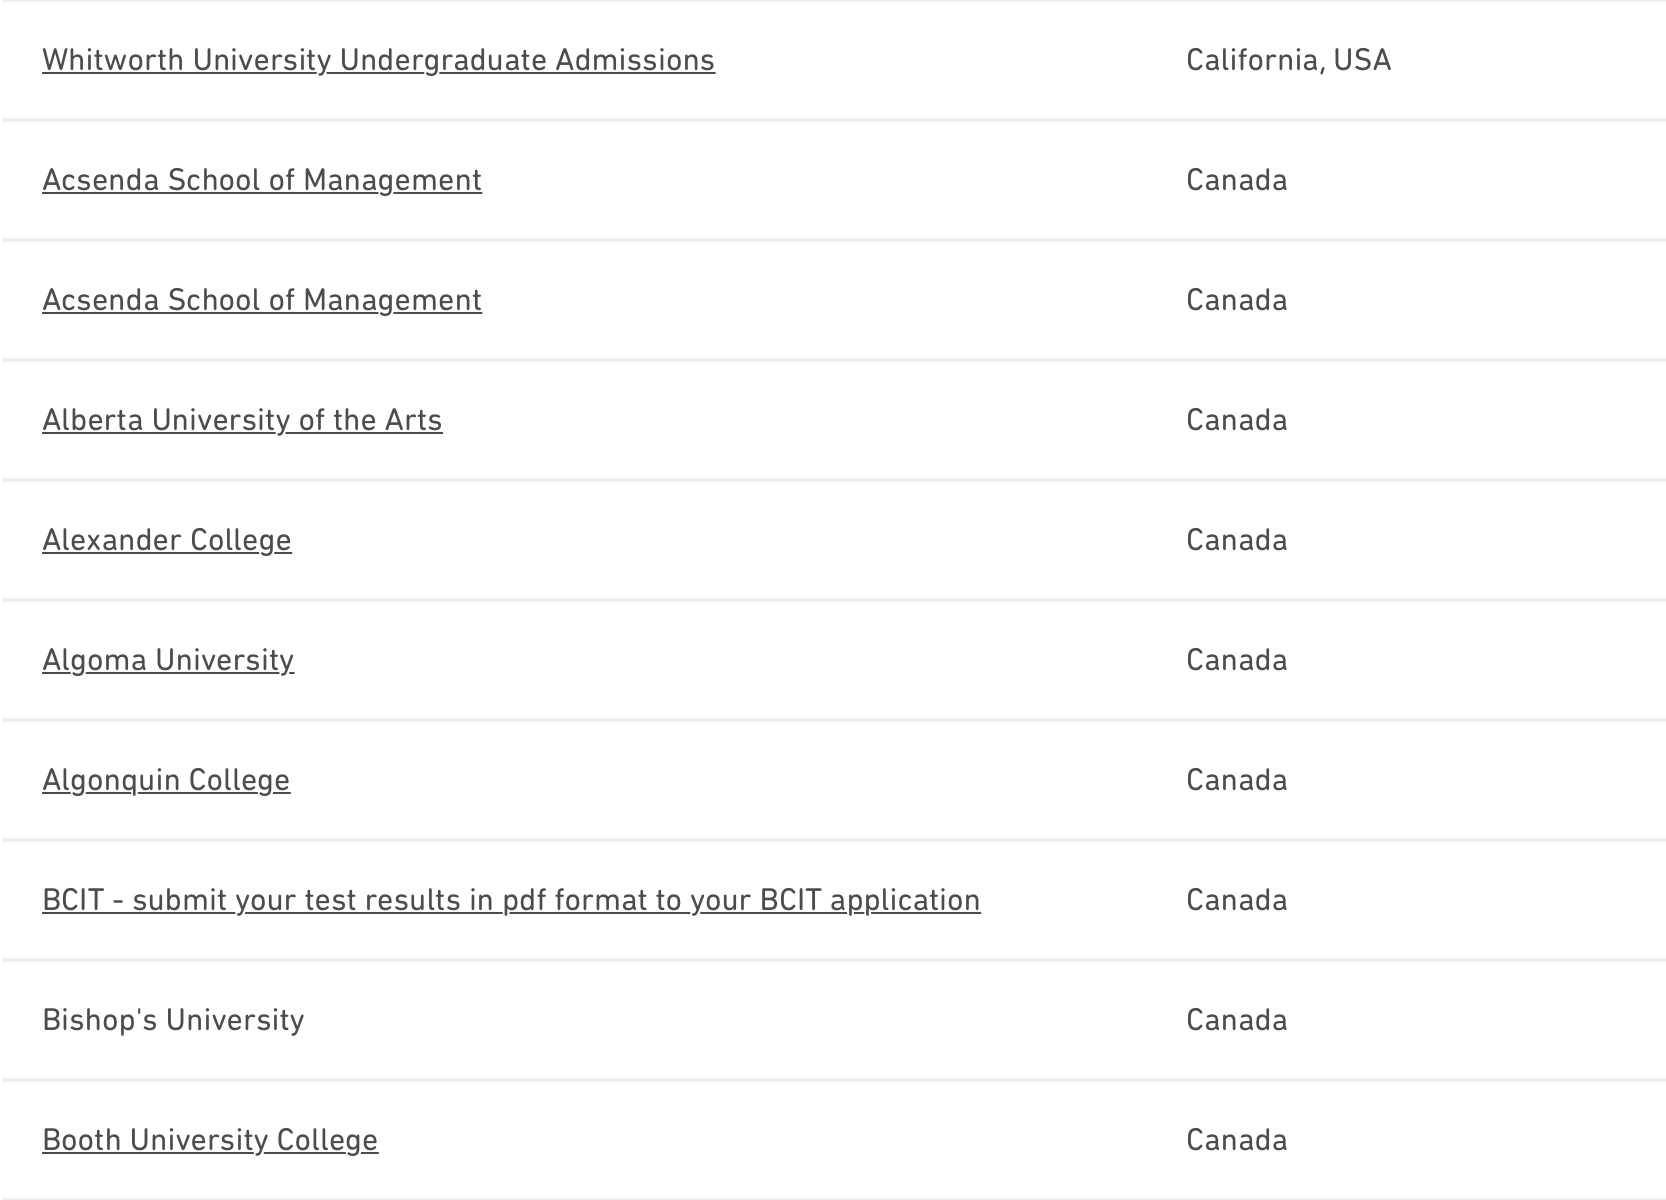Click the second Acsenda School of Management link
This screenshot has height=1200, width=1666.
pos(262,300)
